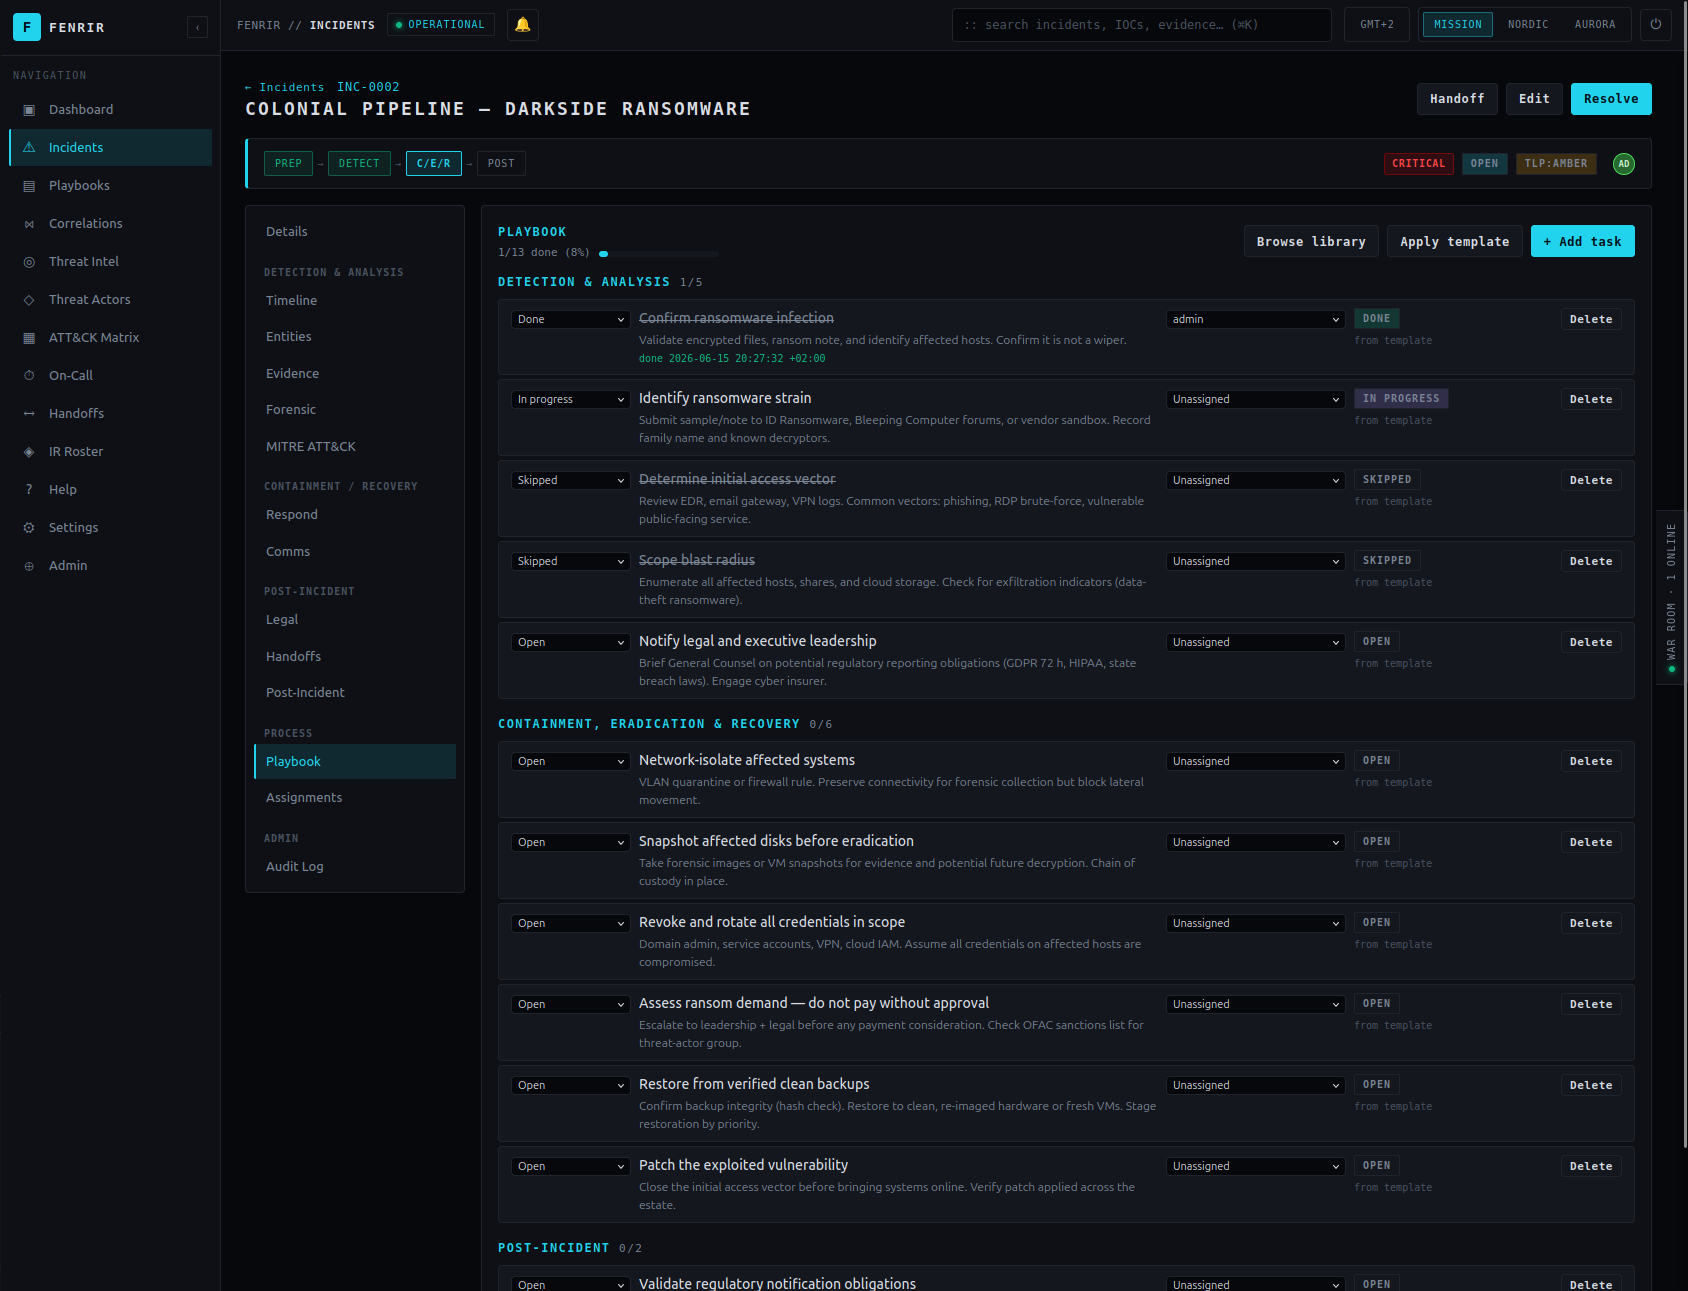Click the playbook progress bar
Viewport: 1688px width, 1291px height.
tap(658, 254)
